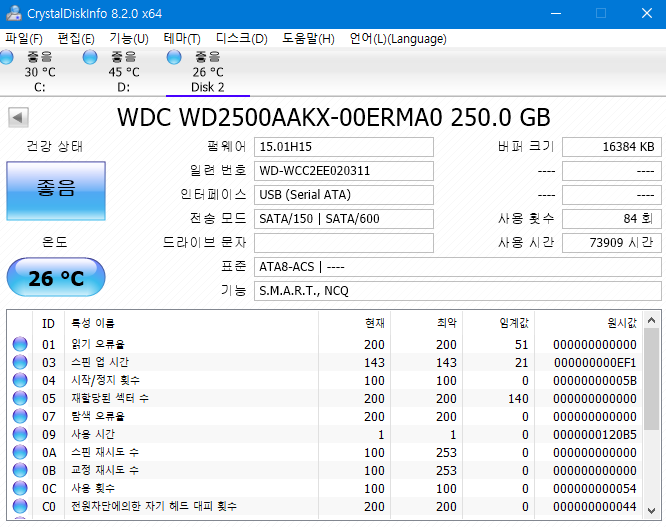Image resolution: width=666 pixels, height=527 pixels.
Task: Click the status orb for attribute 09
Action: (x=20, y=434)
